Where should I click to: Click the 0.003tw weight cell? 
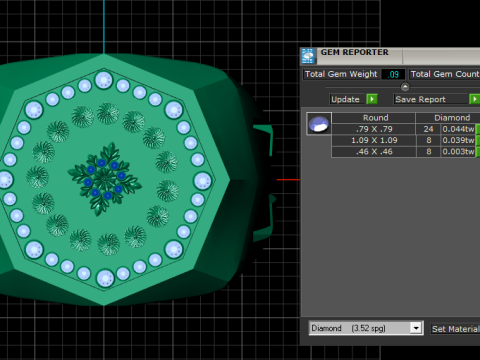458,152
